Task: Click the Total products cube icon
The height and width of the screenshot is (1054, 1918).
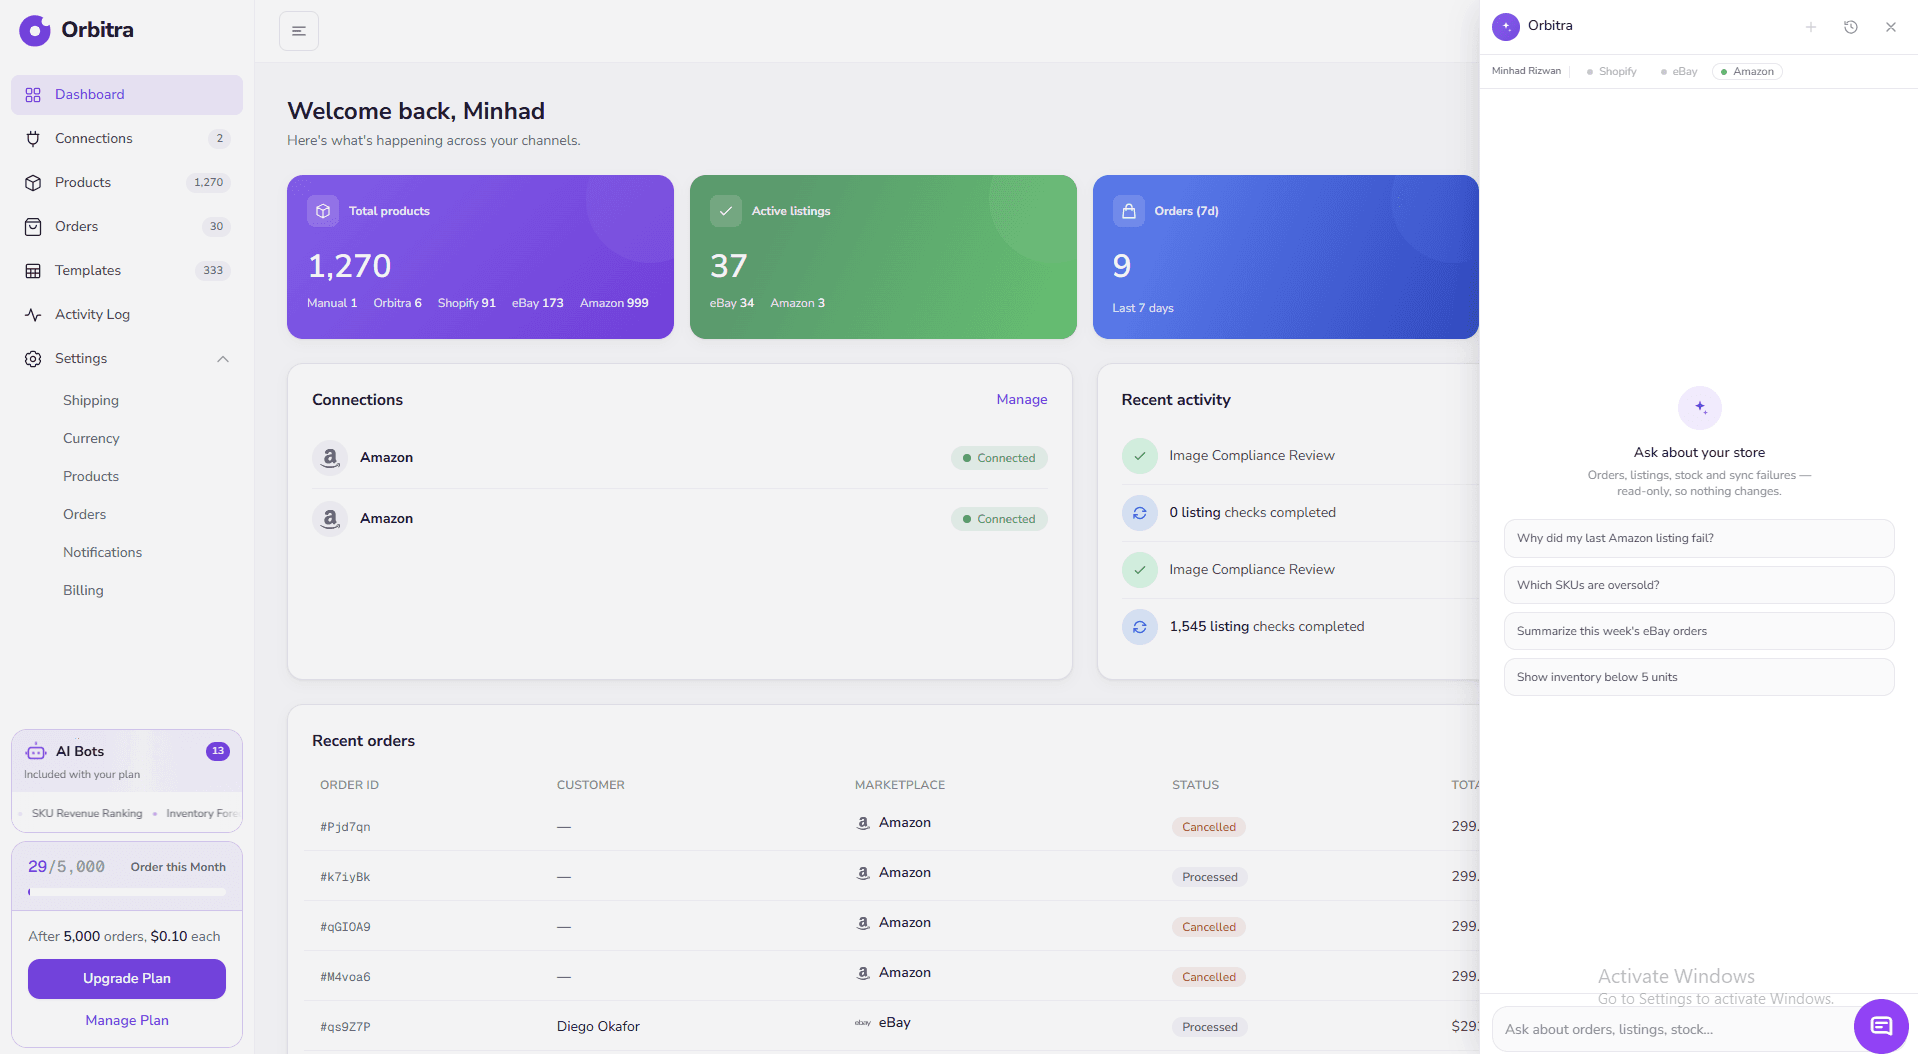Action: click(323, 211)
